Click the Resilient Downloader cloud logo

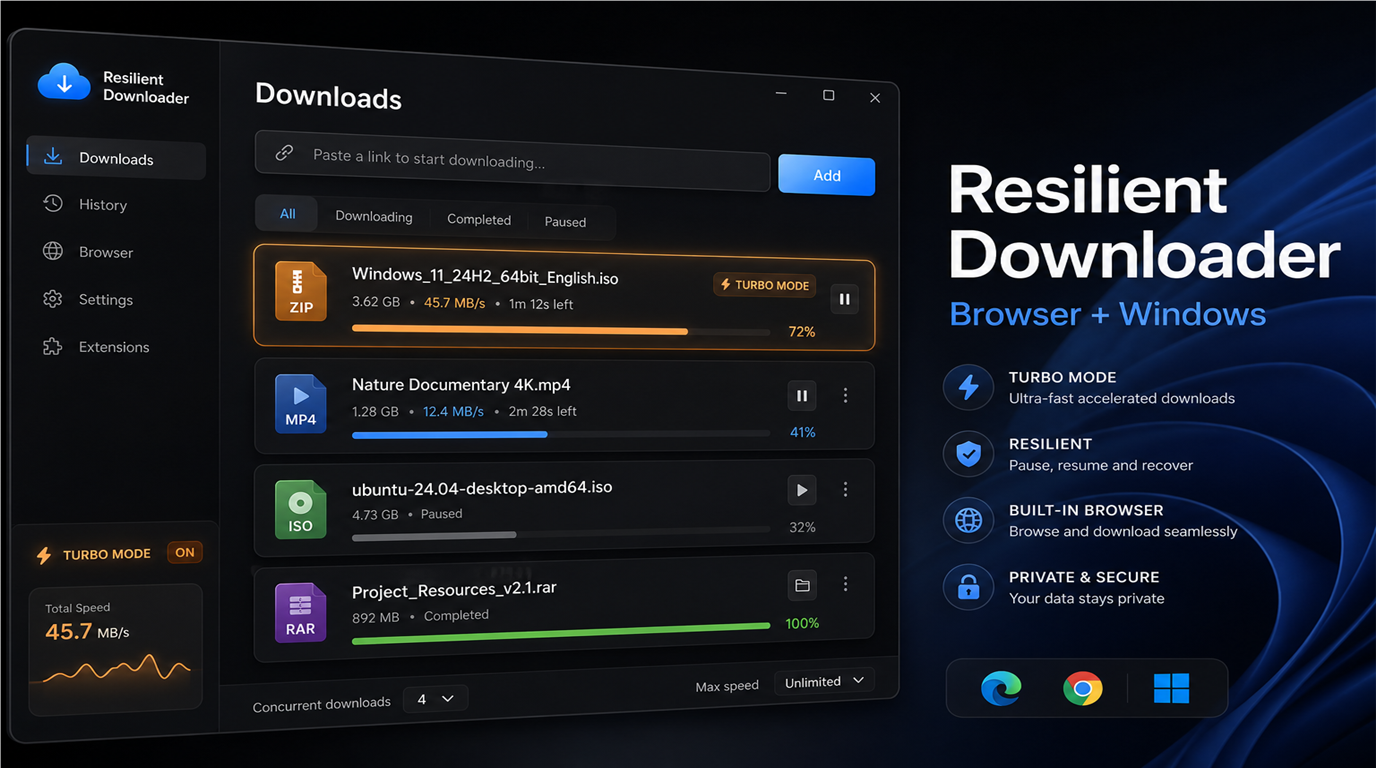coord(64,84)
